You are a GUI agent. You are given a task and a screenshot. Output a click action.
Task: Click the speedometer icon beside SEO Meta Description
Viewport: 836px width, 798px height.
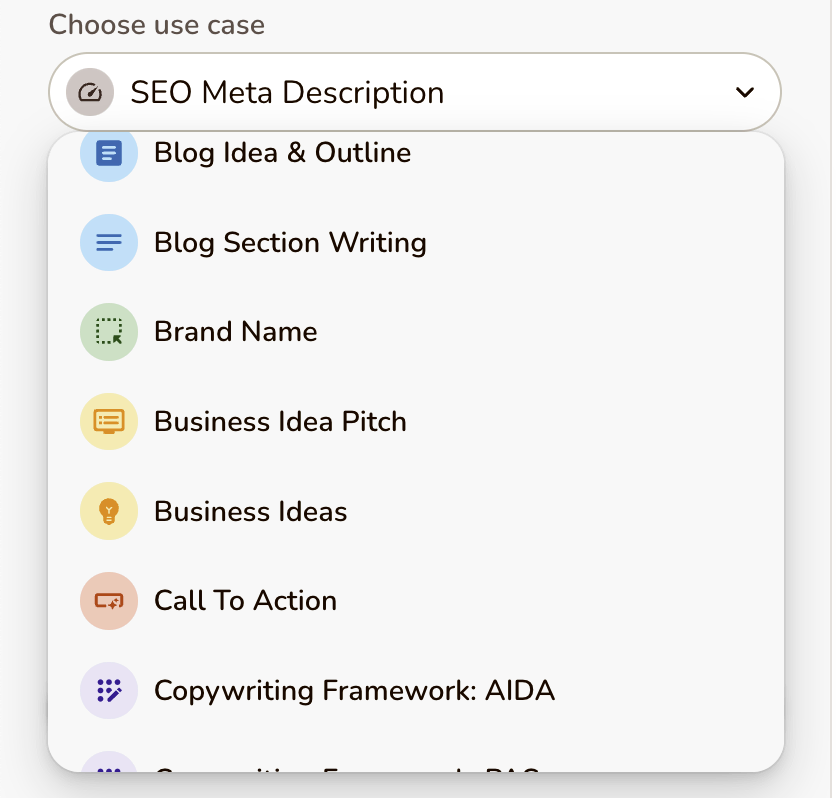(x=90, y=93)
